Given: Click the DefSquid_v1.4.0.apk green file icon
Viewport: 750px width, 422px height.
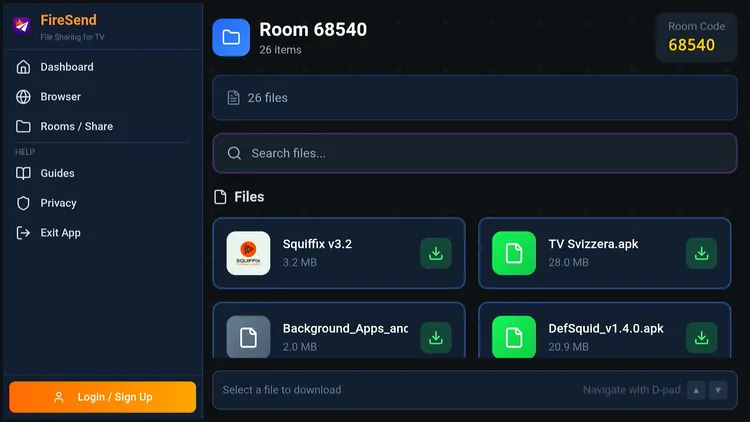Looking at the screenshot, I should (514, 337).
